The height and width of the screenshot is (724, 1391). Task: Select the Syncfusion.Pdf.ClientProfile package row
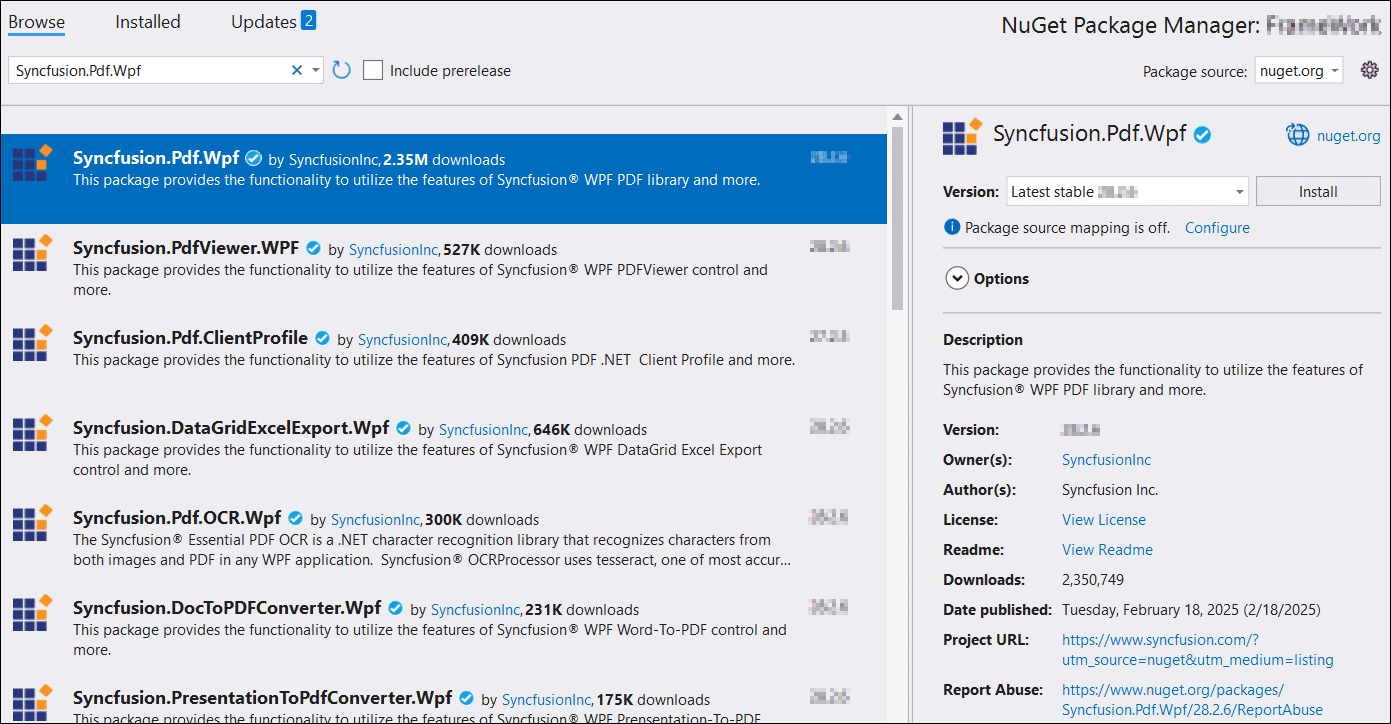tap(443, 359)
